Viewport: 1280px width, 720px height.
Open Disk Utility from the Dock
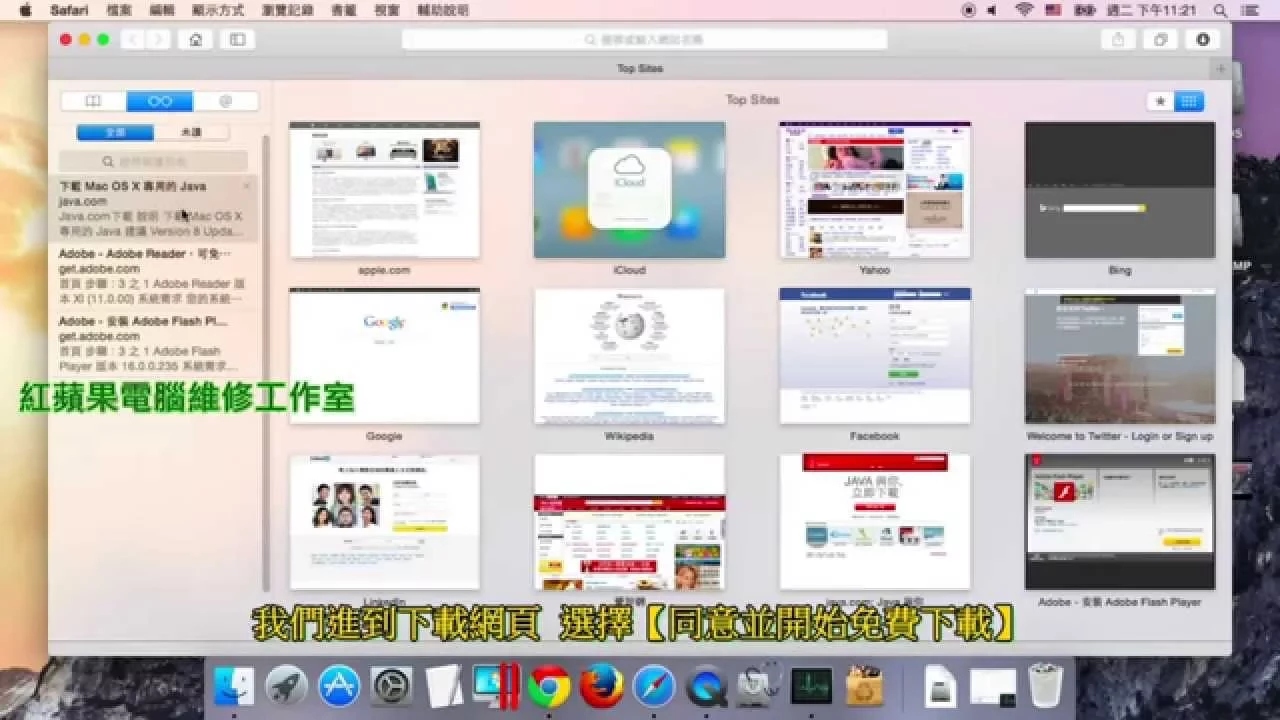[759, 686]
